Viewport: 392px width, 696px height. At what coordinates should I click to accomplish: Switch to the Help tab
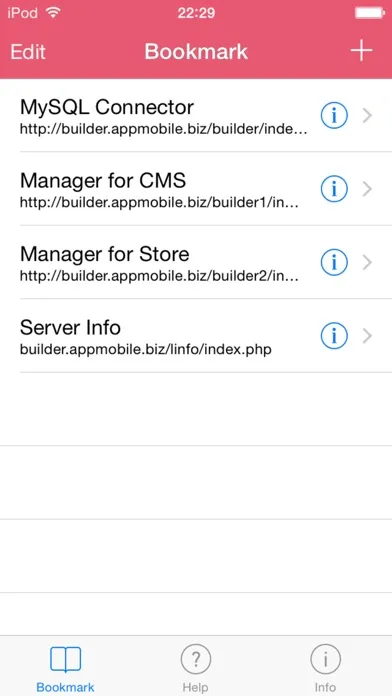(195, 669)
